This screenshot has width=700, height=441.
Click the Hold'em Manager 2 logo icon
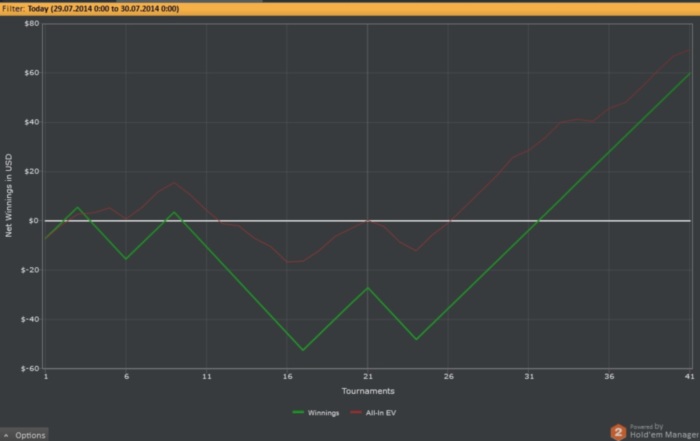click(618, 432)
